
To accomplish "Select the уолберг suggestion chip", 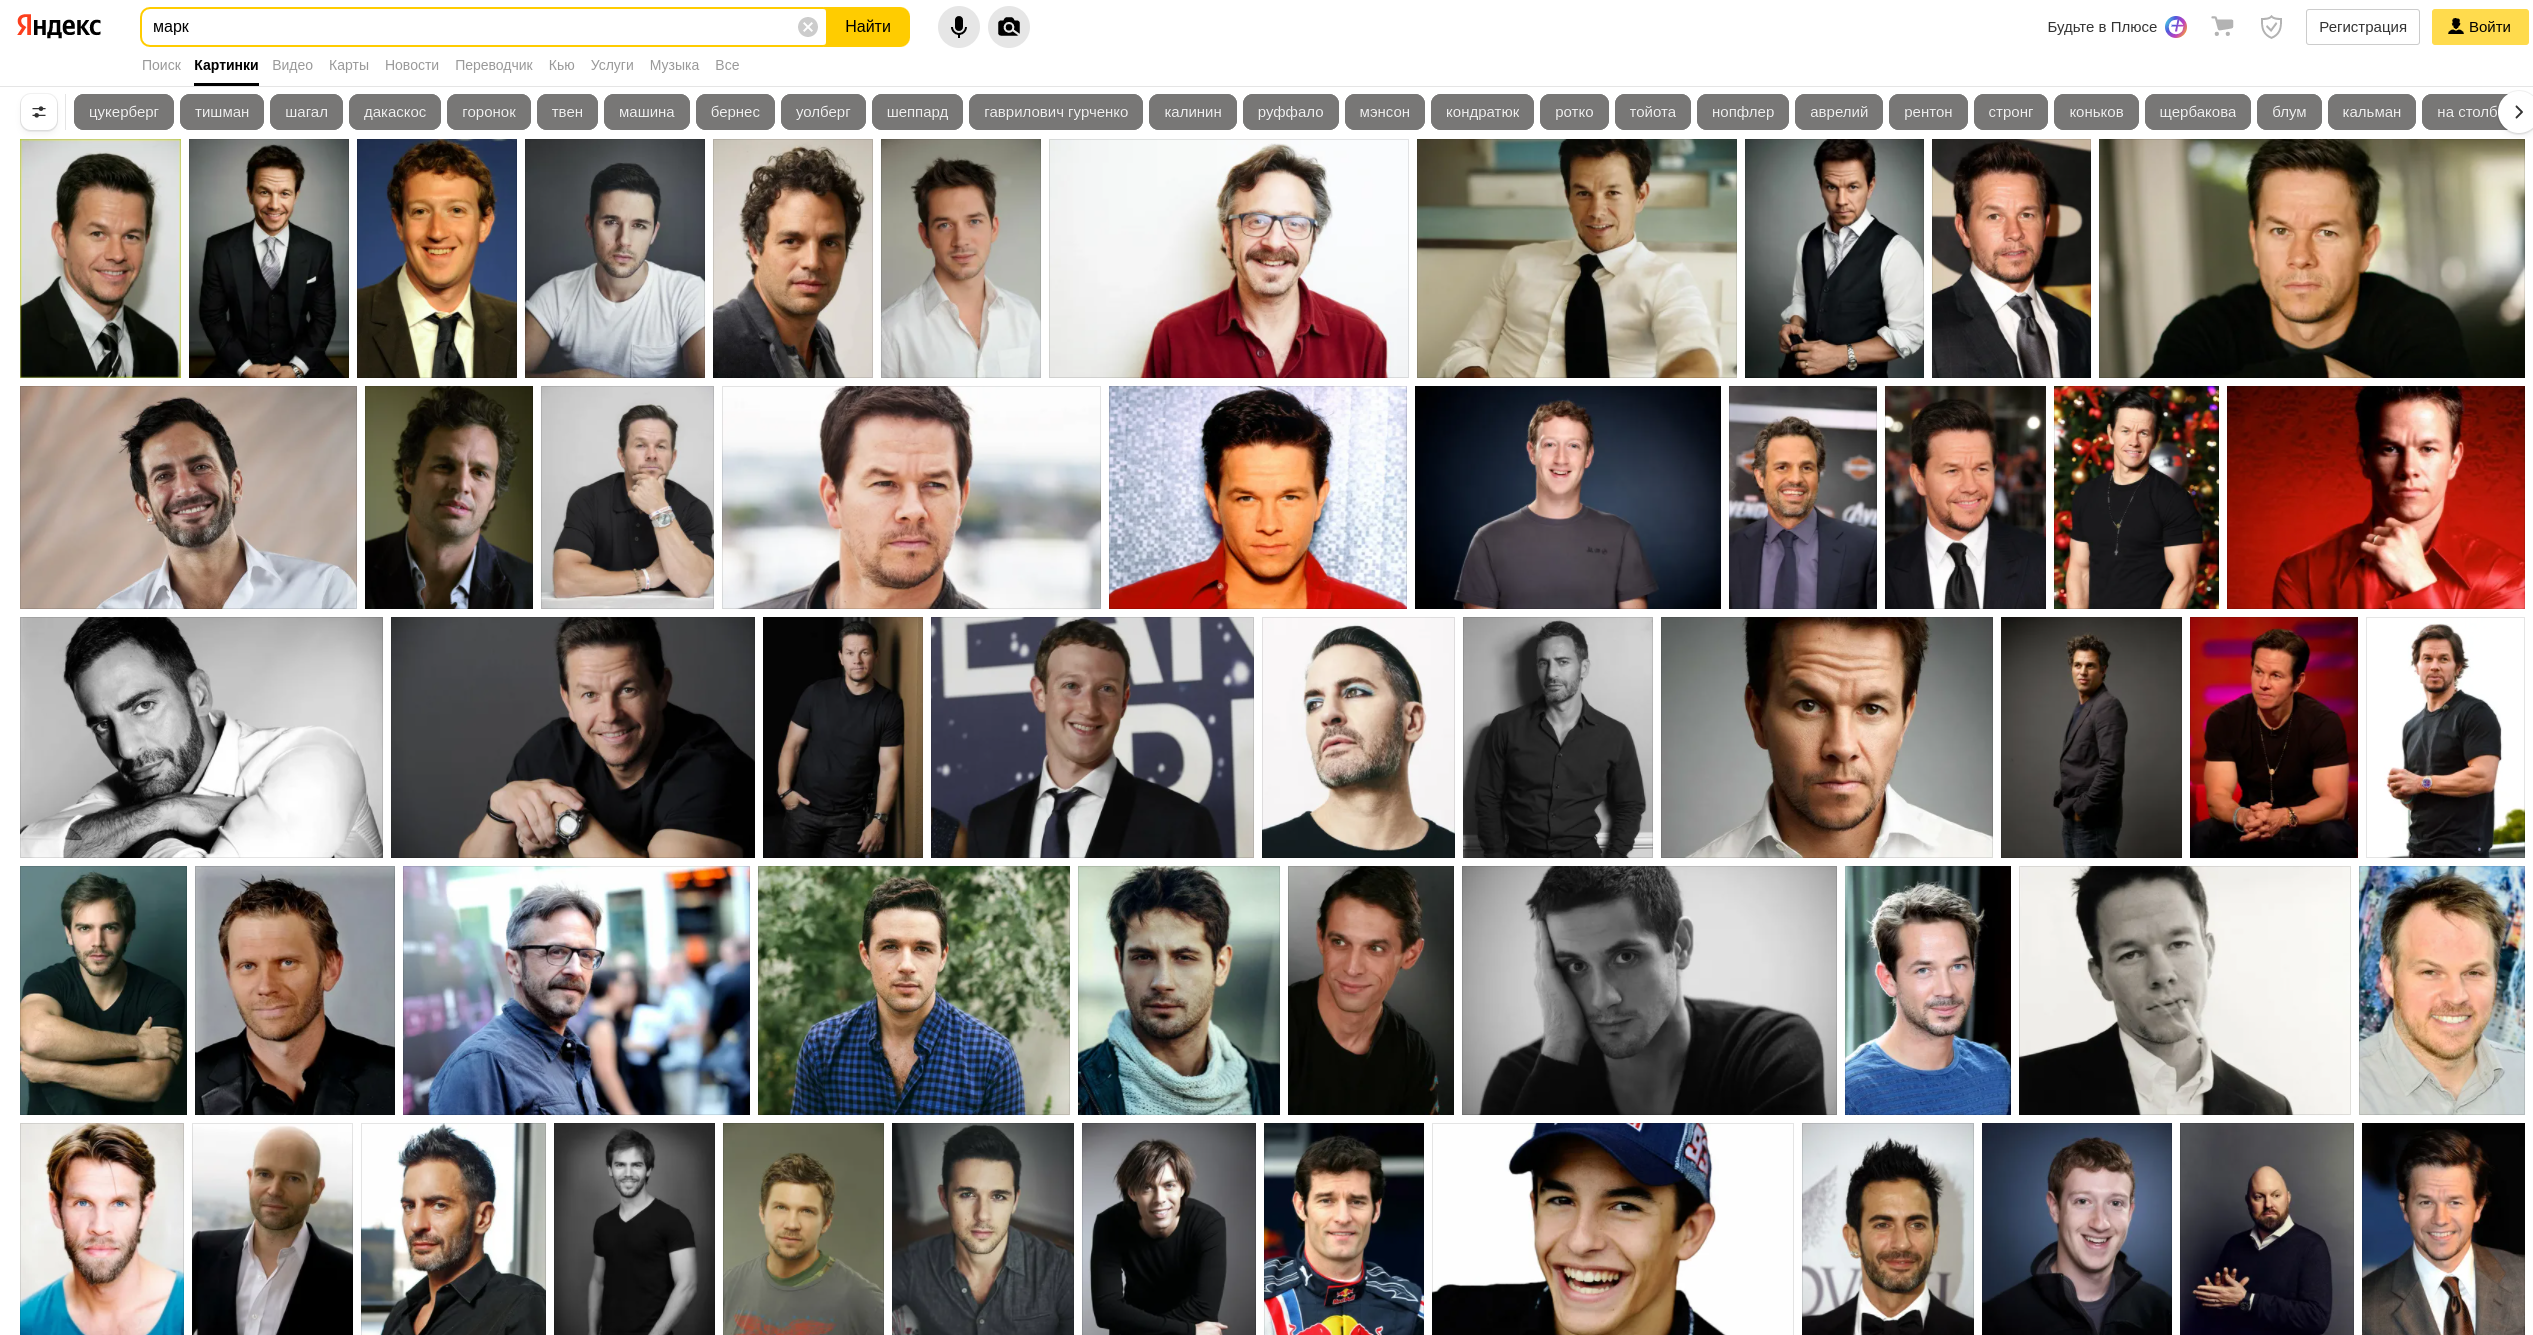I will pyautogui.click(x=823, y=112).
